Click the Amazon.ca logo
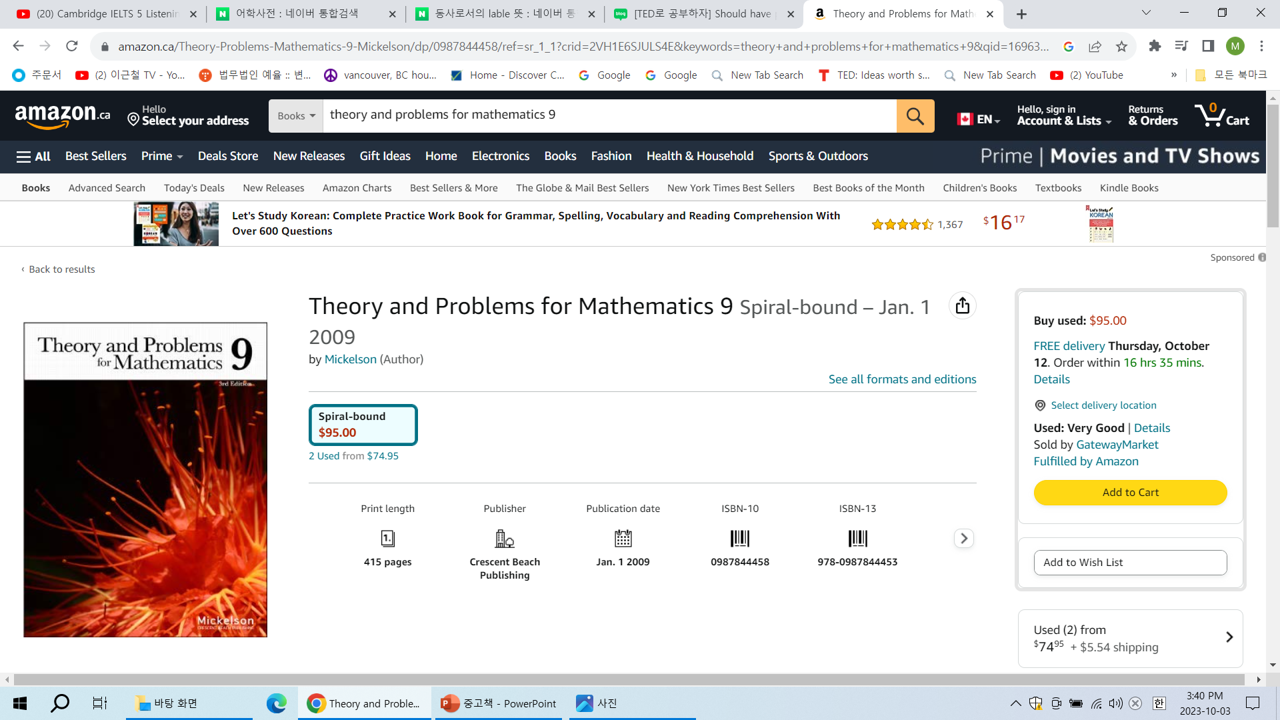 pos(62,116)
